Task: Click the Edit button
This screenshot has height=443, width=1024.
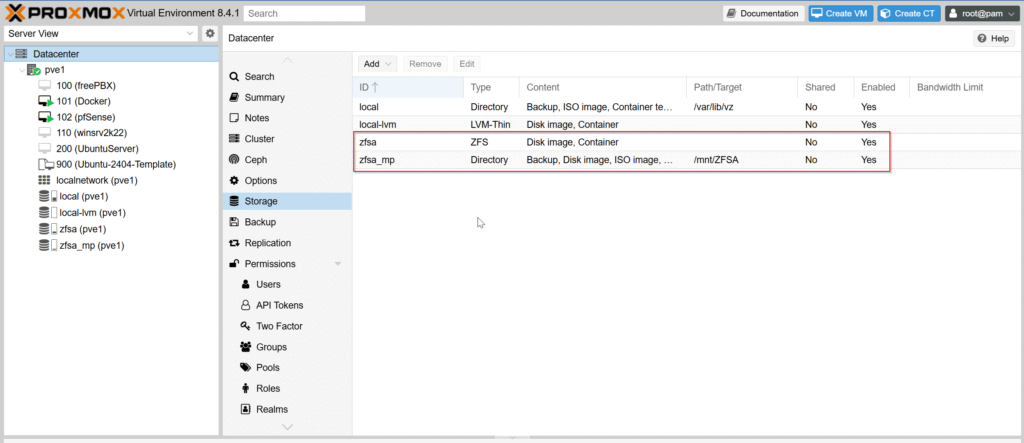Action: [x=466, y=64]
